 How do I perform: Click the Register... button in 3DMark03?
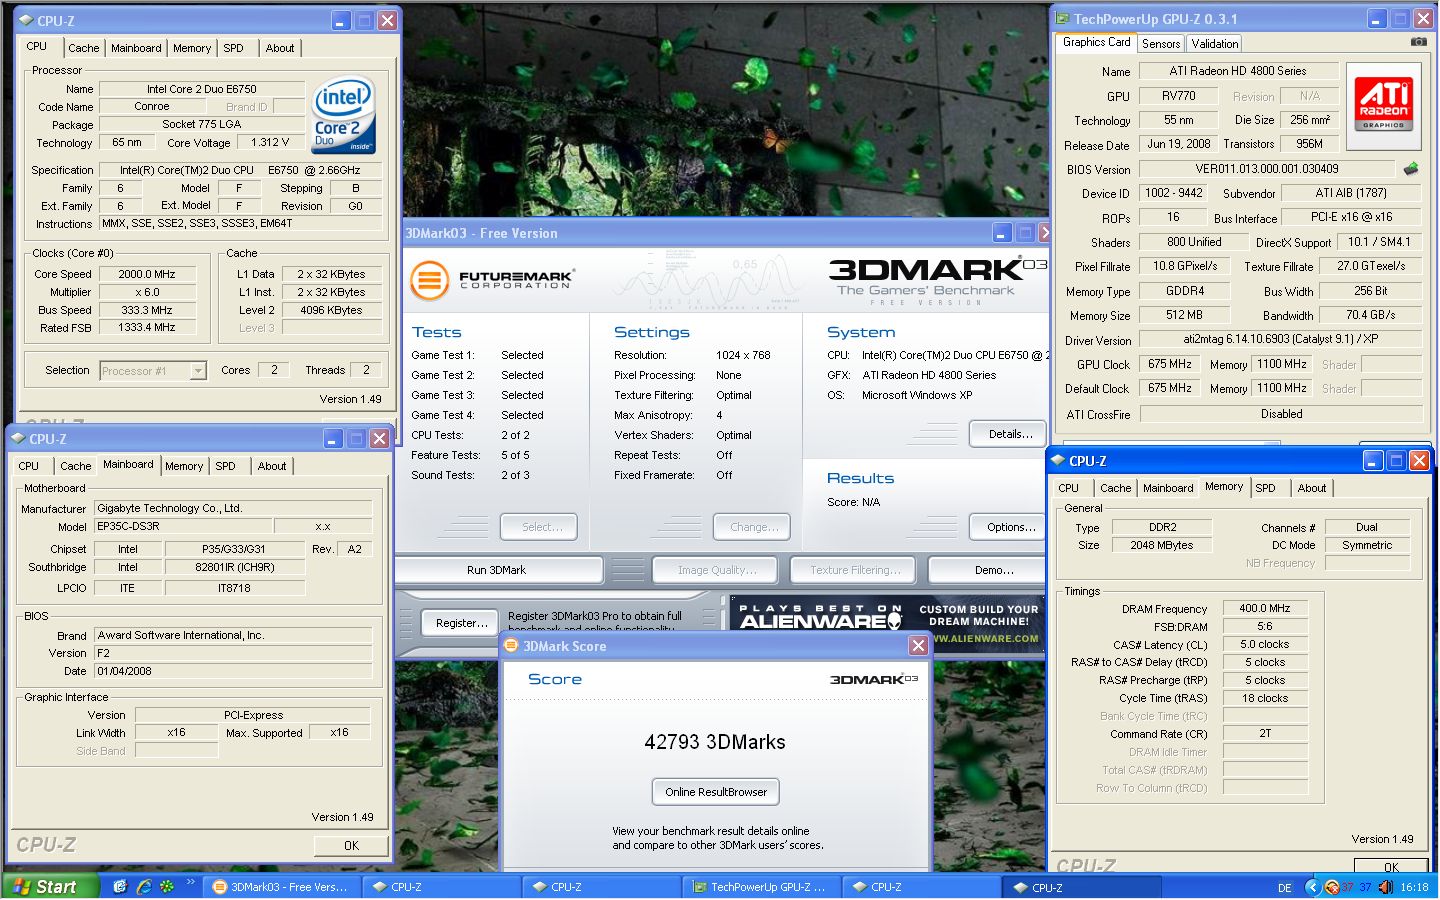[461, 622]
